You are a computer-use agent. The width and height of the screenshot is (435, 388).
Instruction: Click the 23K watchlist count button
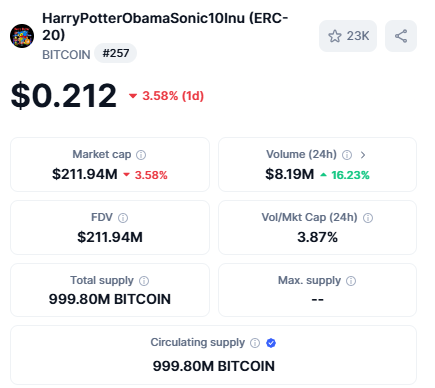[348, 36]
